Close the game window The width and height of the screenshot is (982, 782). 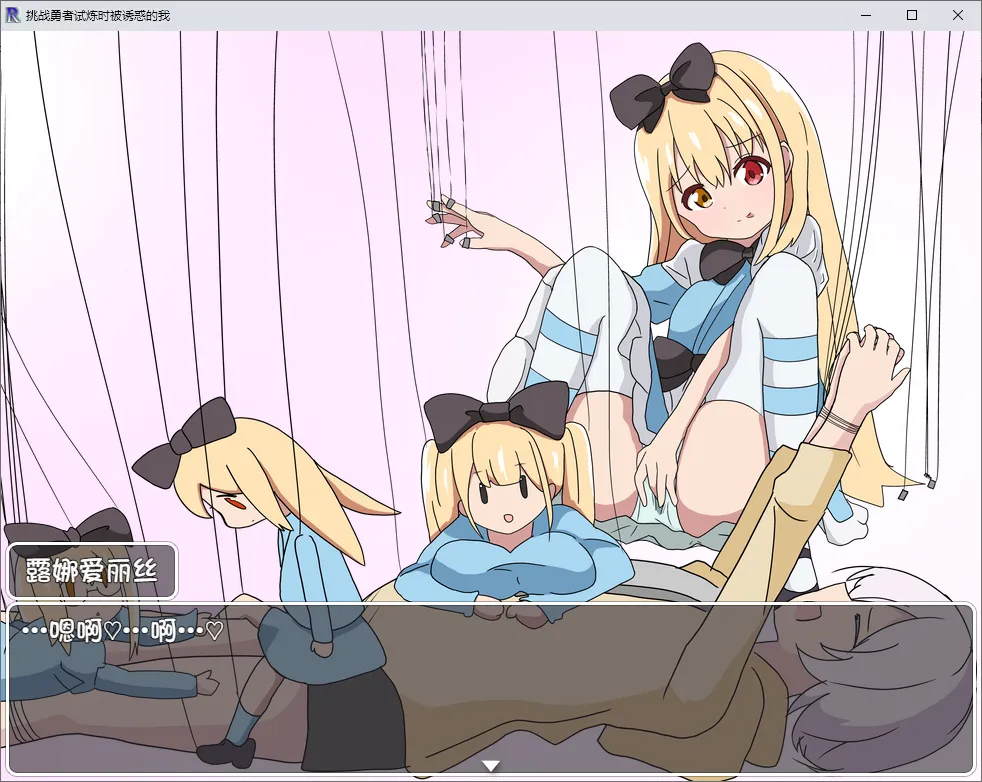tap(958, 15)
